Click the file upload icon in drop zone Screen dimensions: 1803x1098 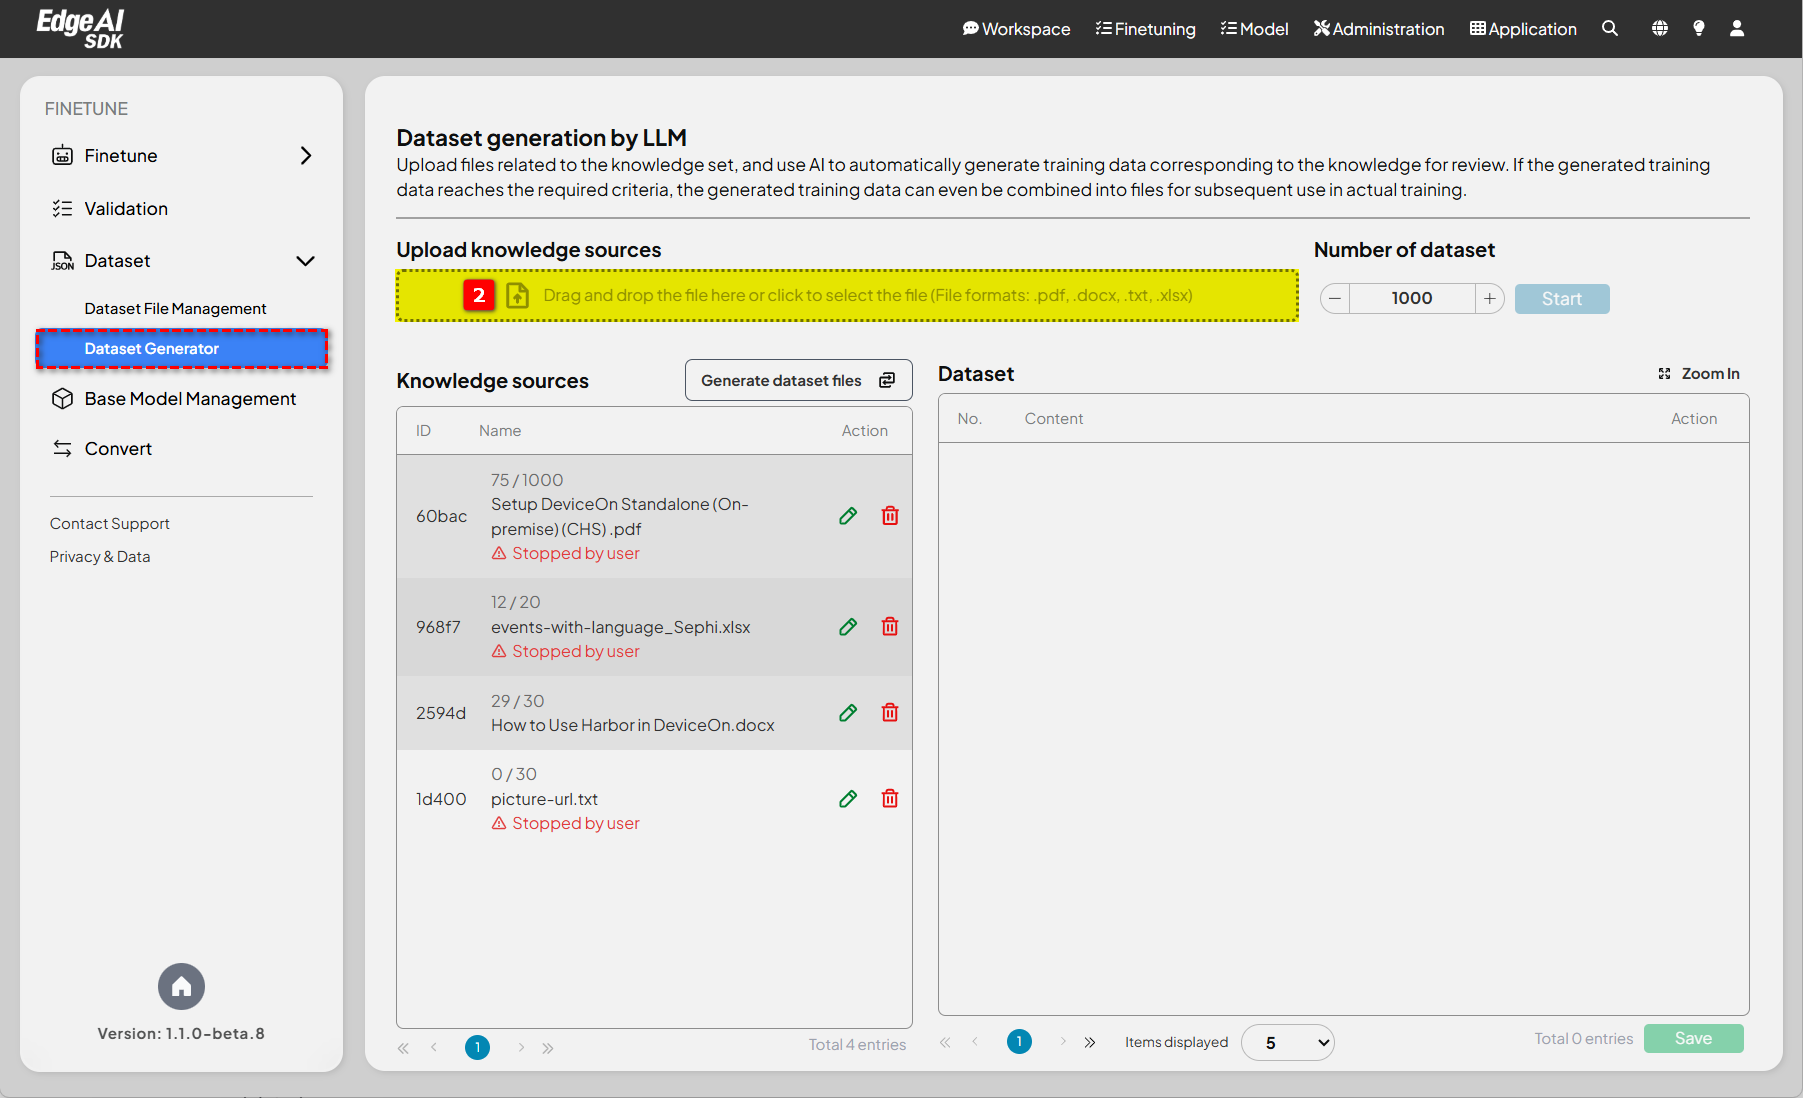[518, 295]
